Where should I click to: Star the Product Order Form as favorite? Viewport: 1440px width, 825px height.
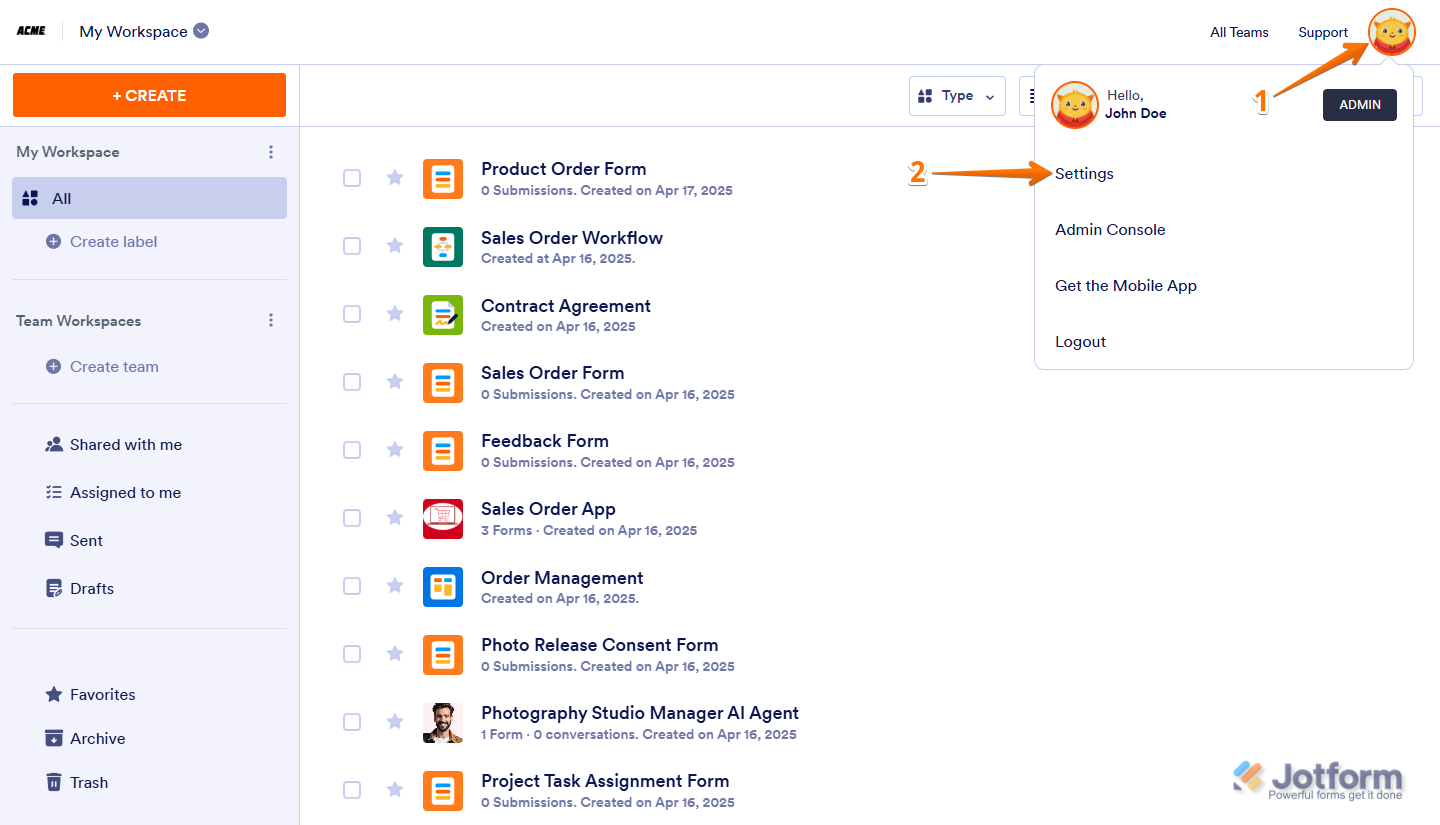(395, 178)
